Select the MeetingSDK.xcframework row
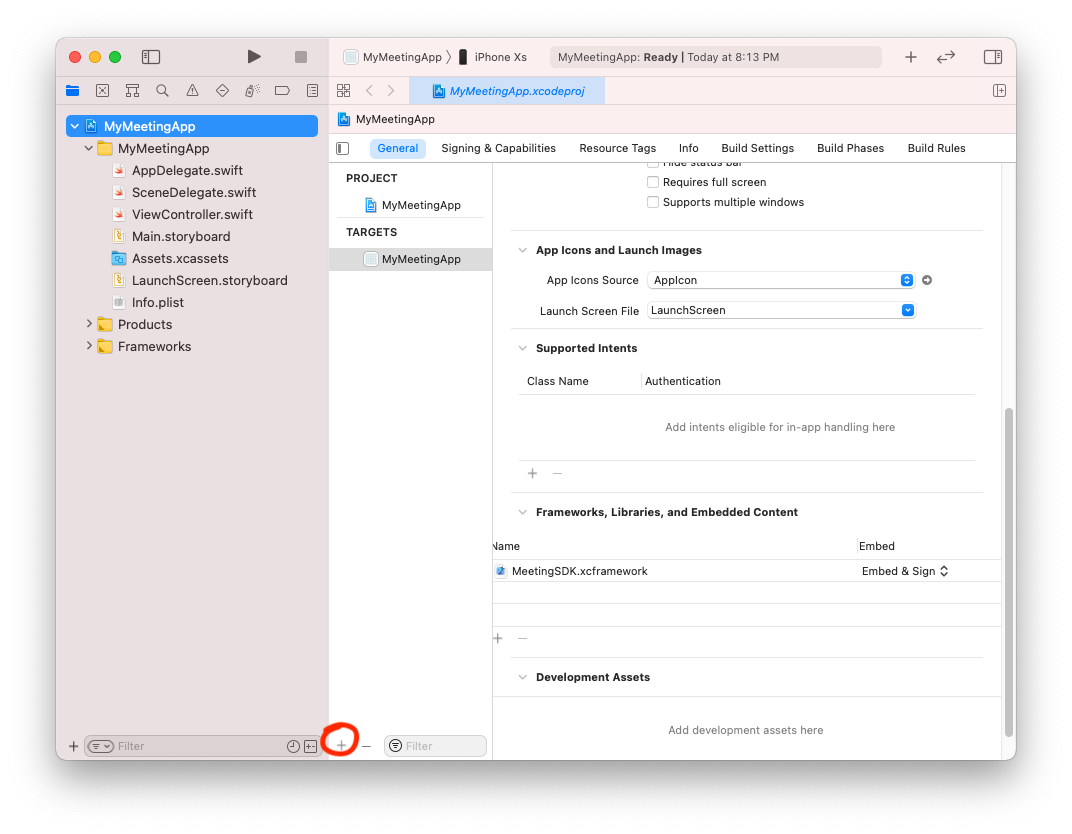The width and height of the screenshot is (1072, 834). 747,571
